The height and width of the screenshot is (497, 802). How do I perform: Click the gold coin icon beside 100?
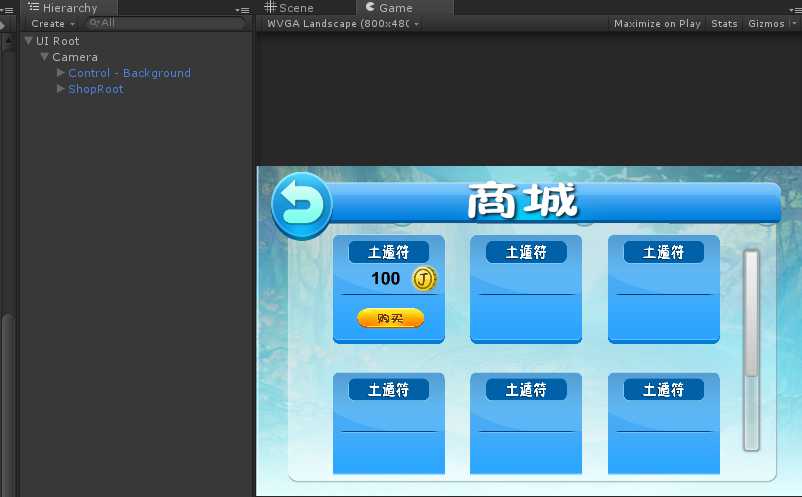tap(424, 279)
